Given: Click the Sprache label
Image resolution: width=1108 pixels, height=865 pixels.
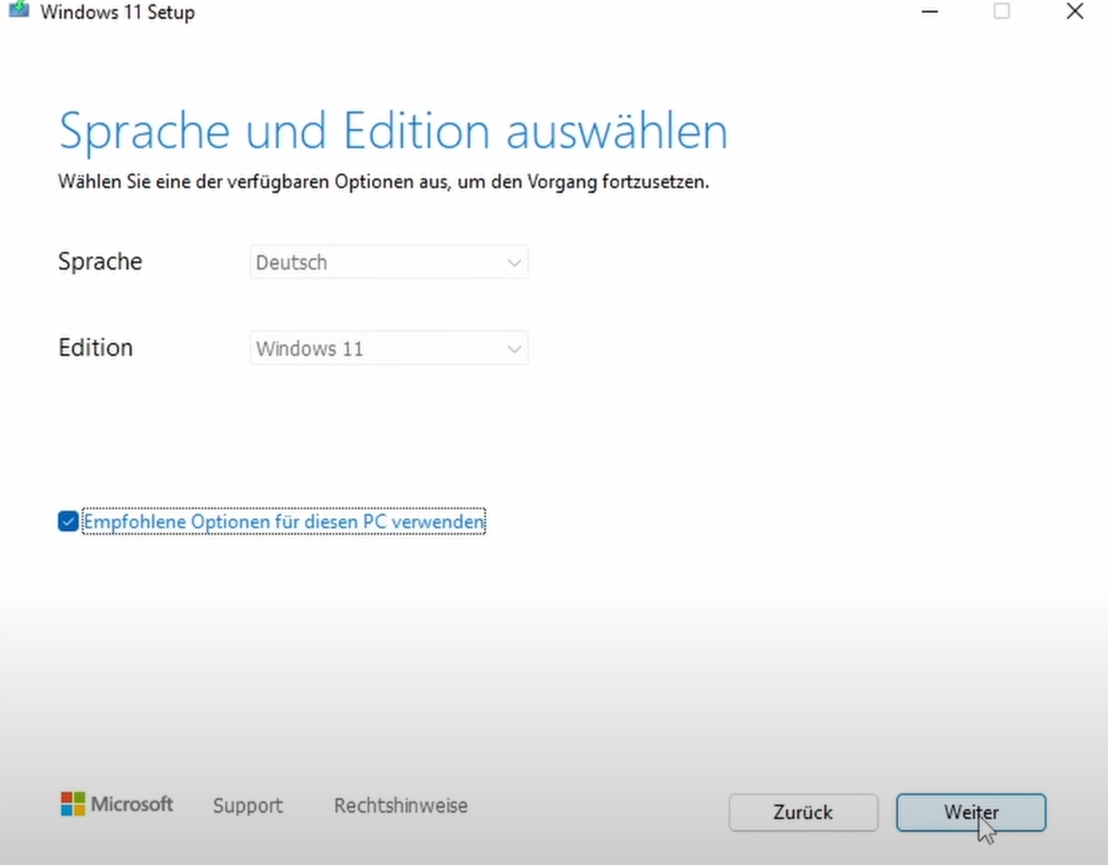Looking at the screenshot, I should point(100,262).
